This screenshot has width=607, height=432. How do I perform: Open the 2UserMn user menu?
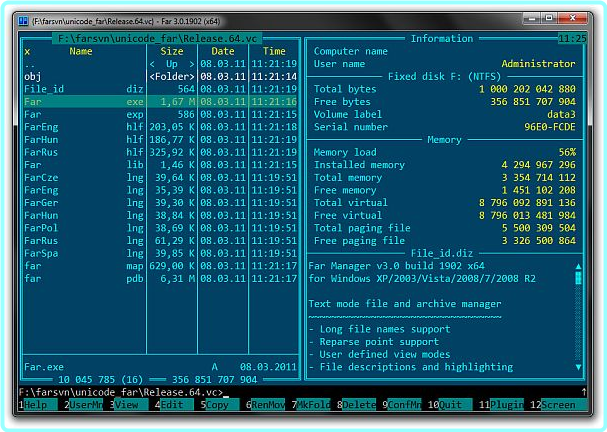coord(85,405)
